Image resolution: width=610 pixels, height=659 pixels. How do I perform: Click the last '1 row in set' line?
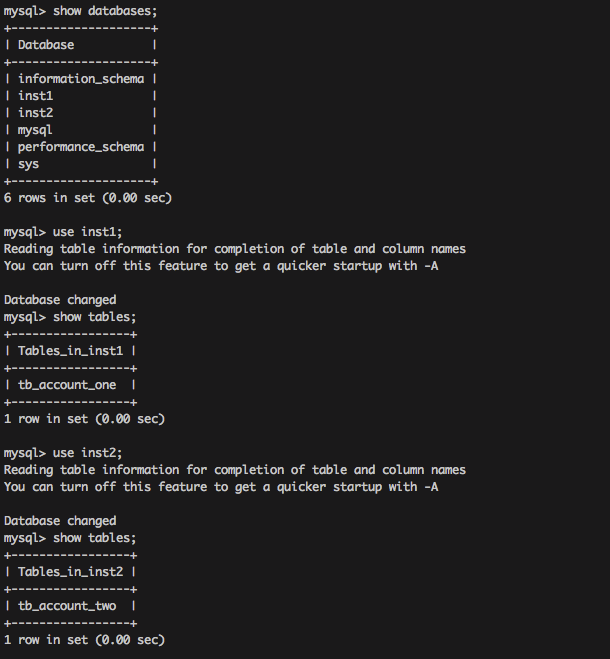(85, 640)
